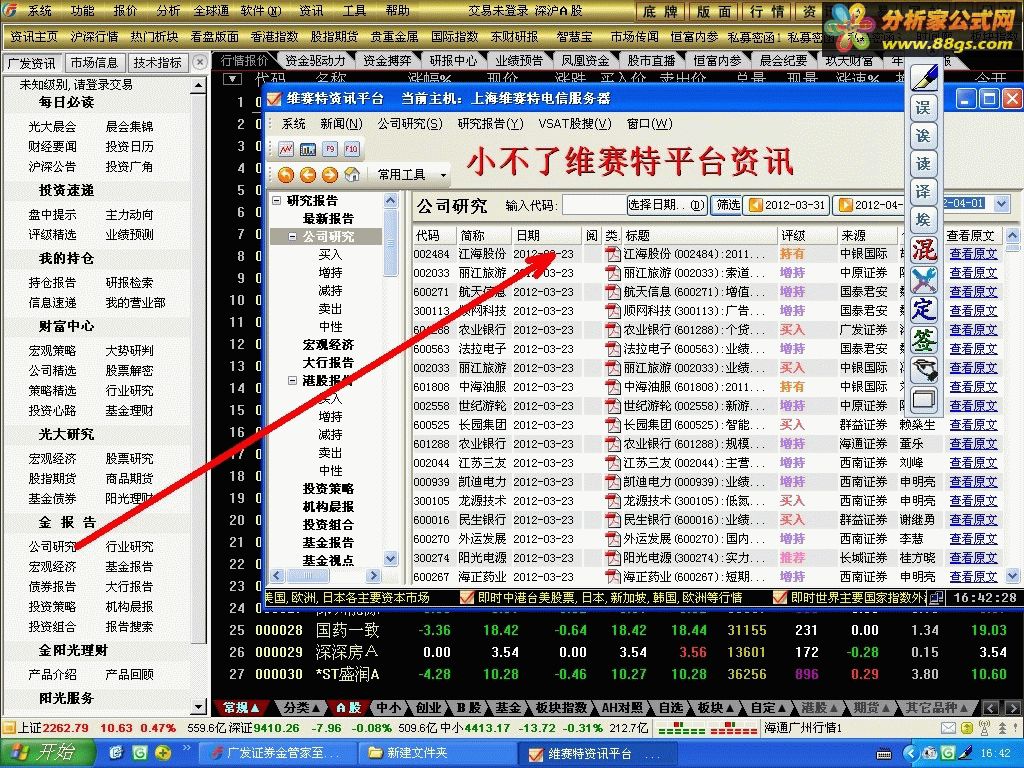The image size is (1024, 768).
Task: Click the home house icon
Action: (x=351, y=174)
